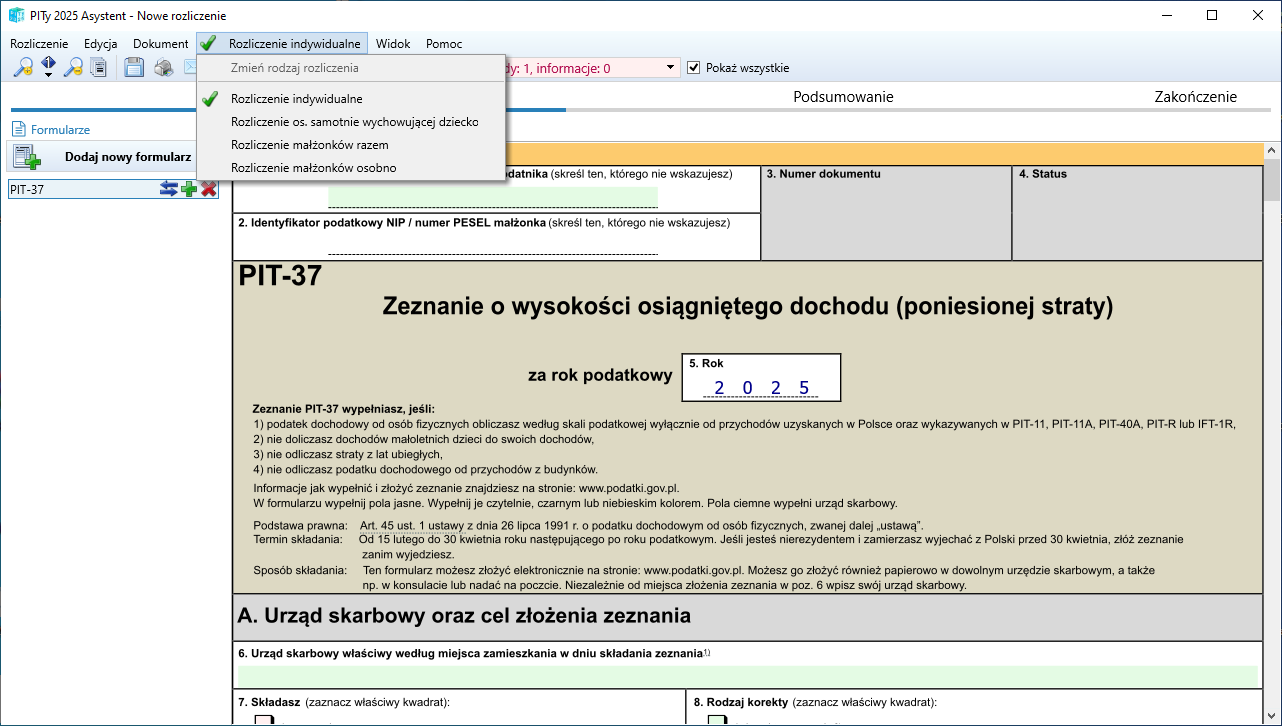1282x726 pixels.
Task: Expand the page navigation arrow dropdown
Action: pyautogui.click(x=48, y=74)
